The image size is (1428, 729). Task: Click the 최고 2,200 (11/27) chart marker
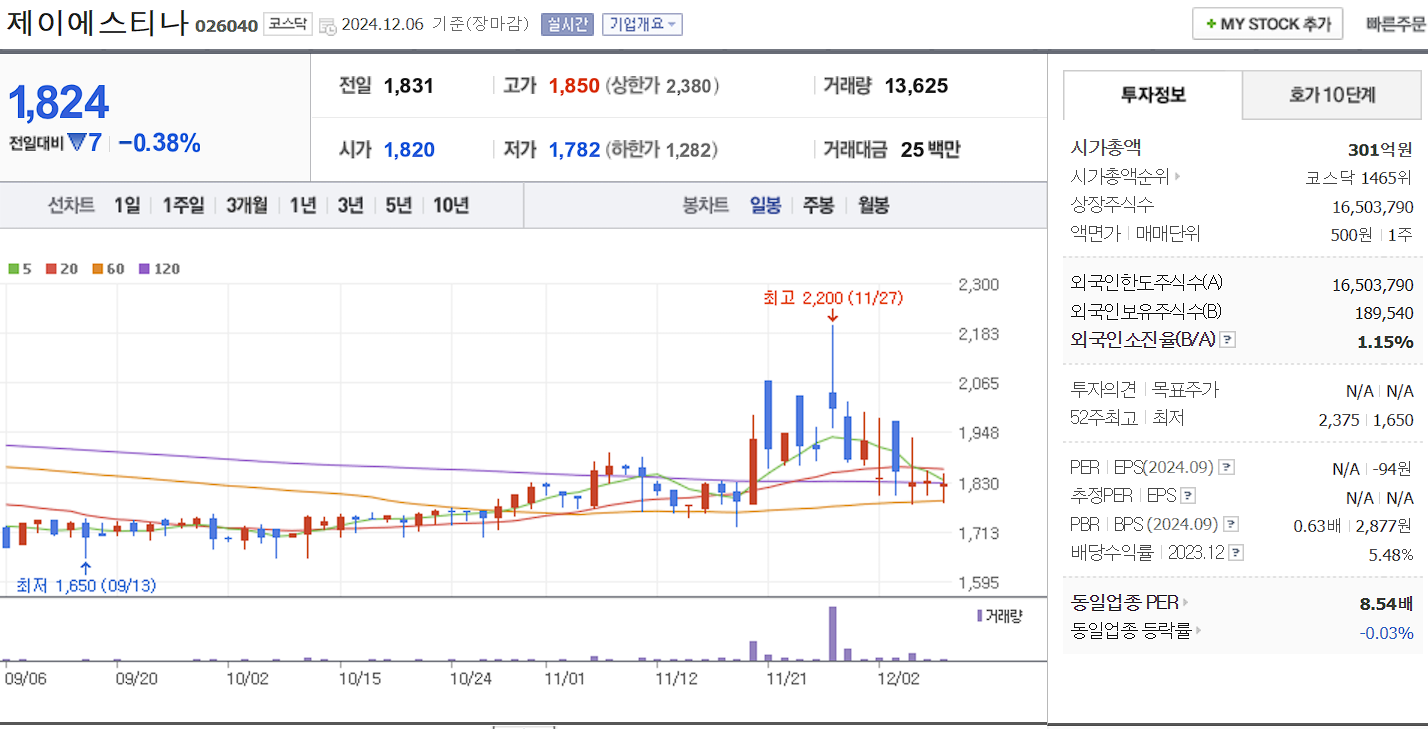[x=833, y=298]
